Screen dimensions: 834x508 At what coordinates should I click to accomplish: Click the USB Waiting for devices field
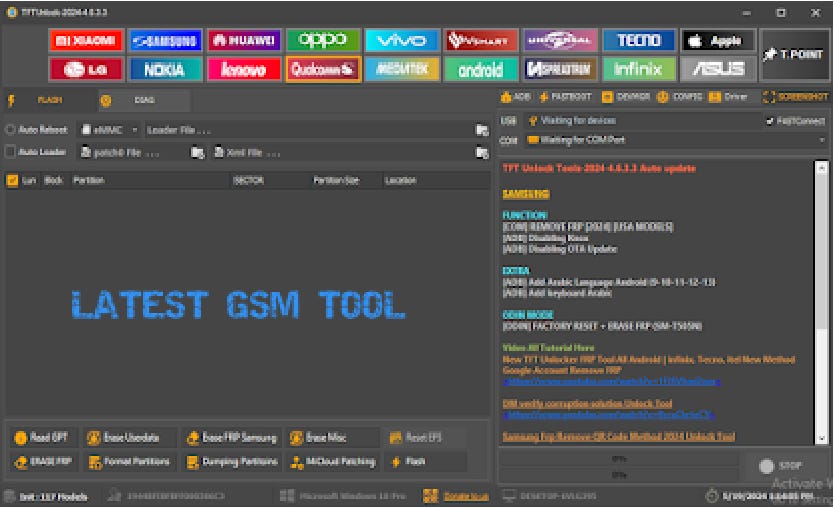pyautogui.click(x=644, y=121)
